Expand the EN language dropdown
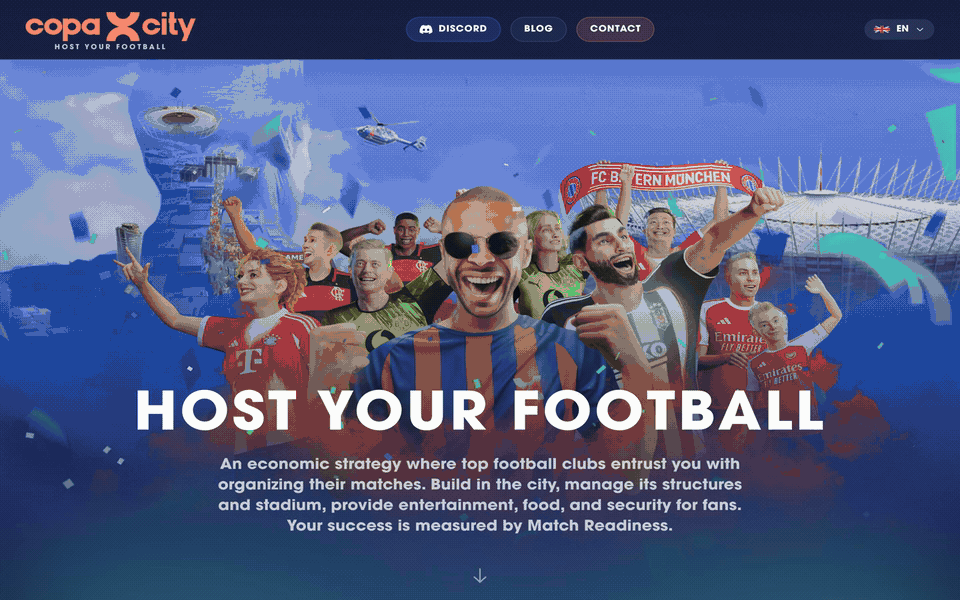 coord(899,29)
